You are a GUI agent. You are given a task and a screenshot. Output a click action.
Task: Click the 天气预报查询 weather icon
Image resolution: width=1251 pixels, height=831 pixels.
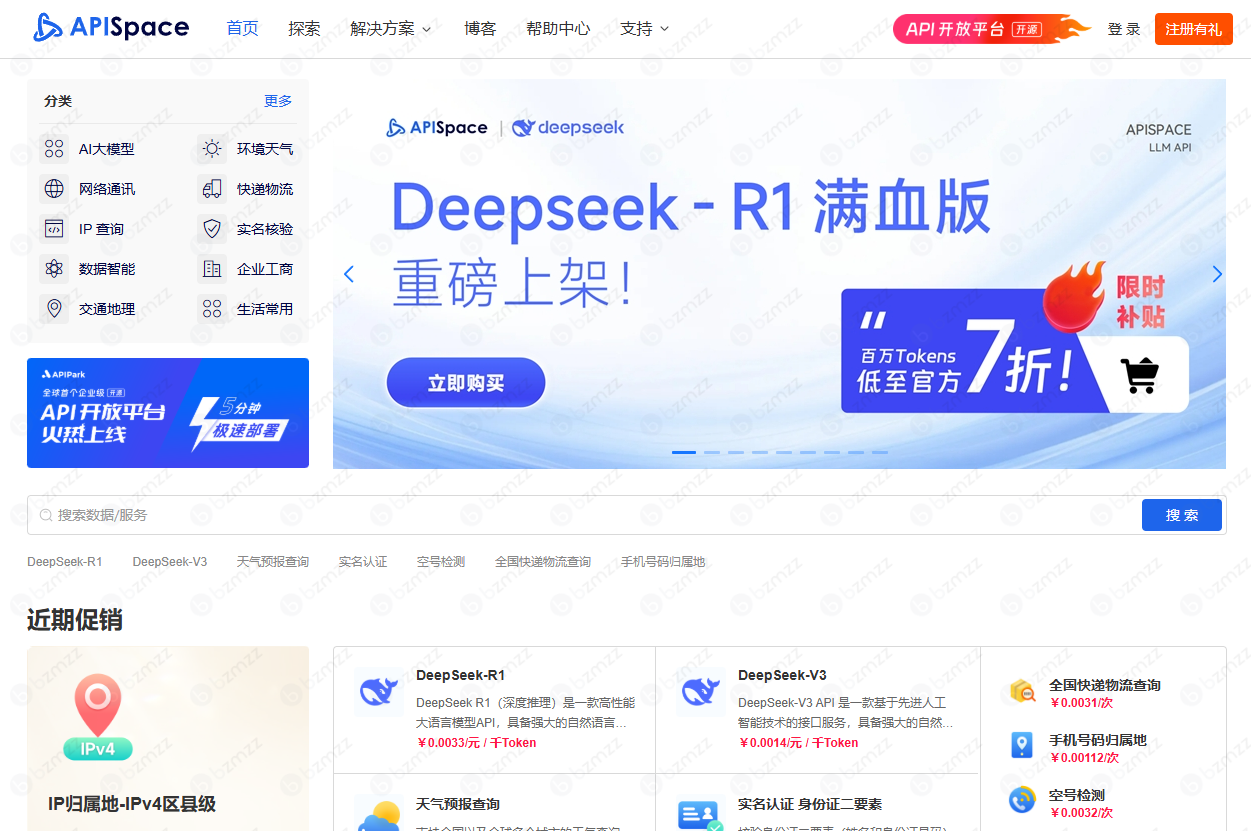tap(379, 814)
